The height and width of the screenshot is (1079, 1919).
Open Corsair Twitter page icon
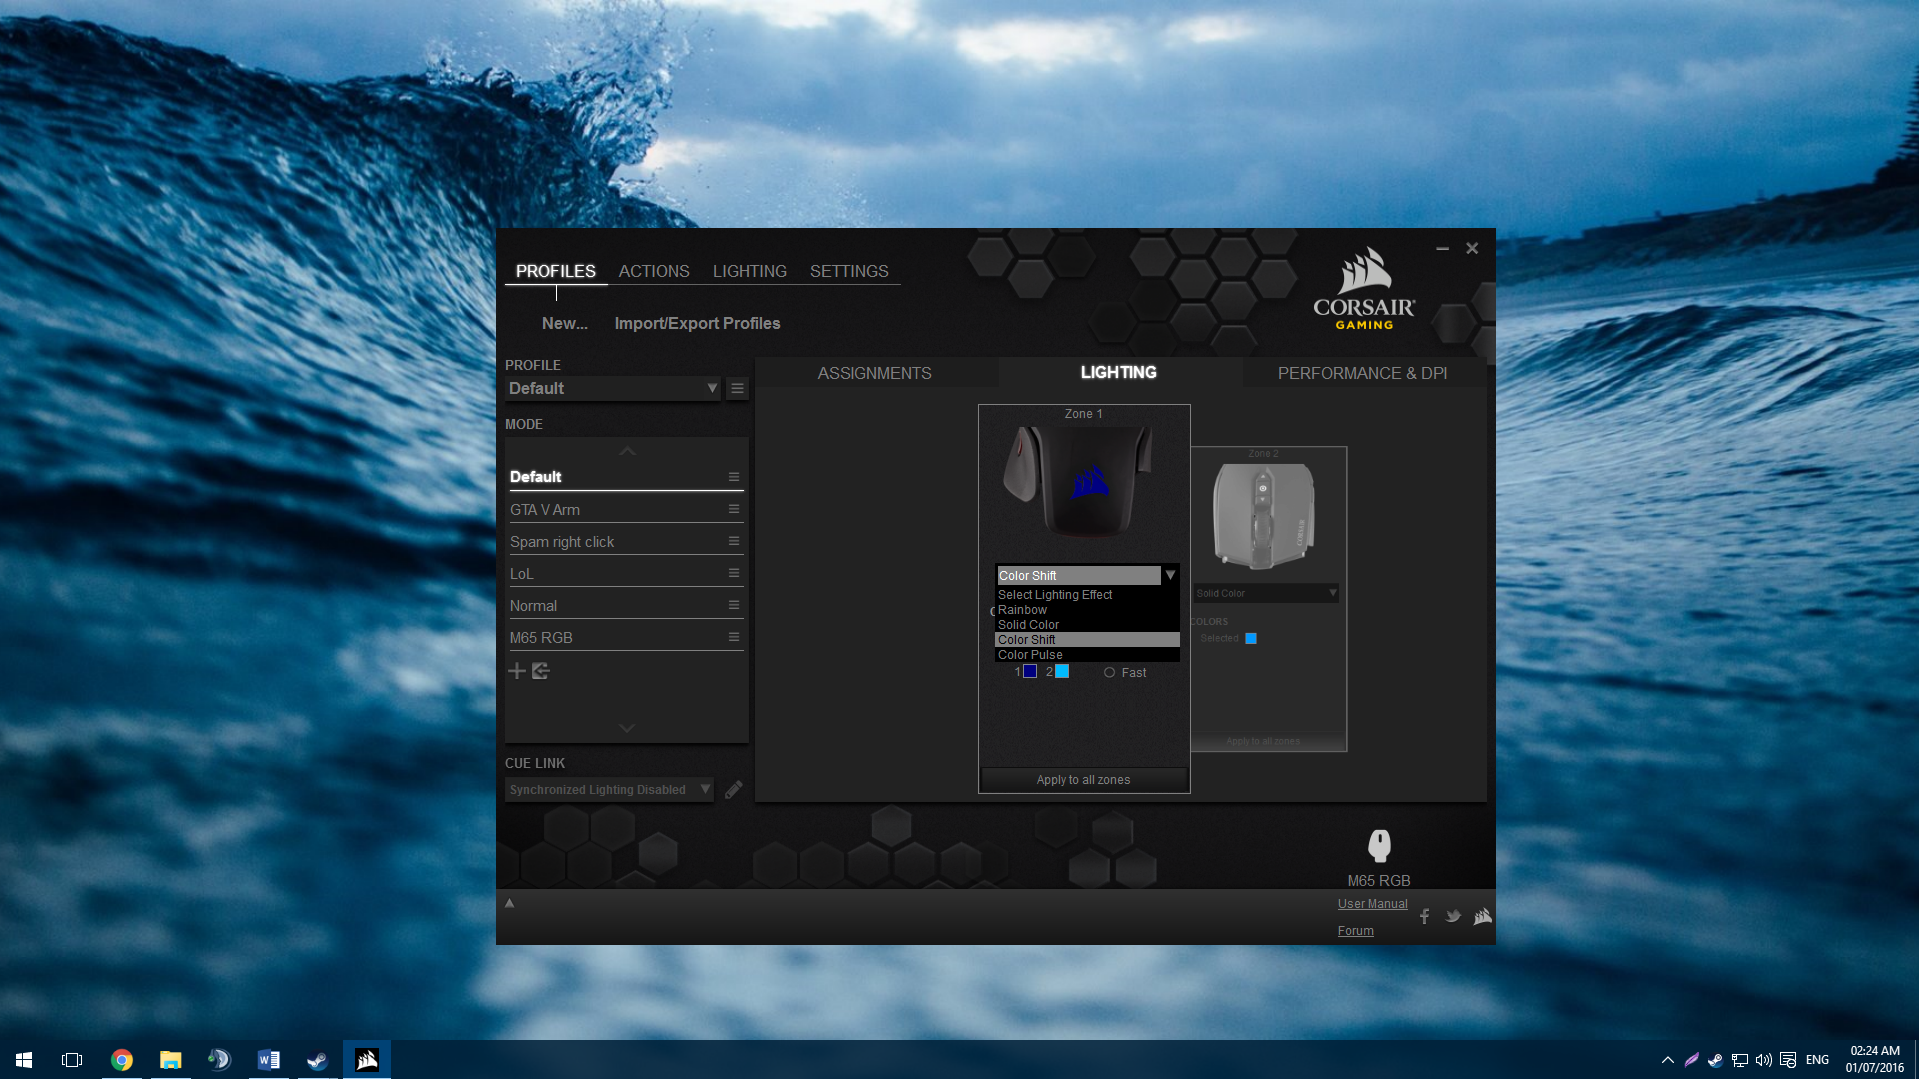tap(1453, 916)
